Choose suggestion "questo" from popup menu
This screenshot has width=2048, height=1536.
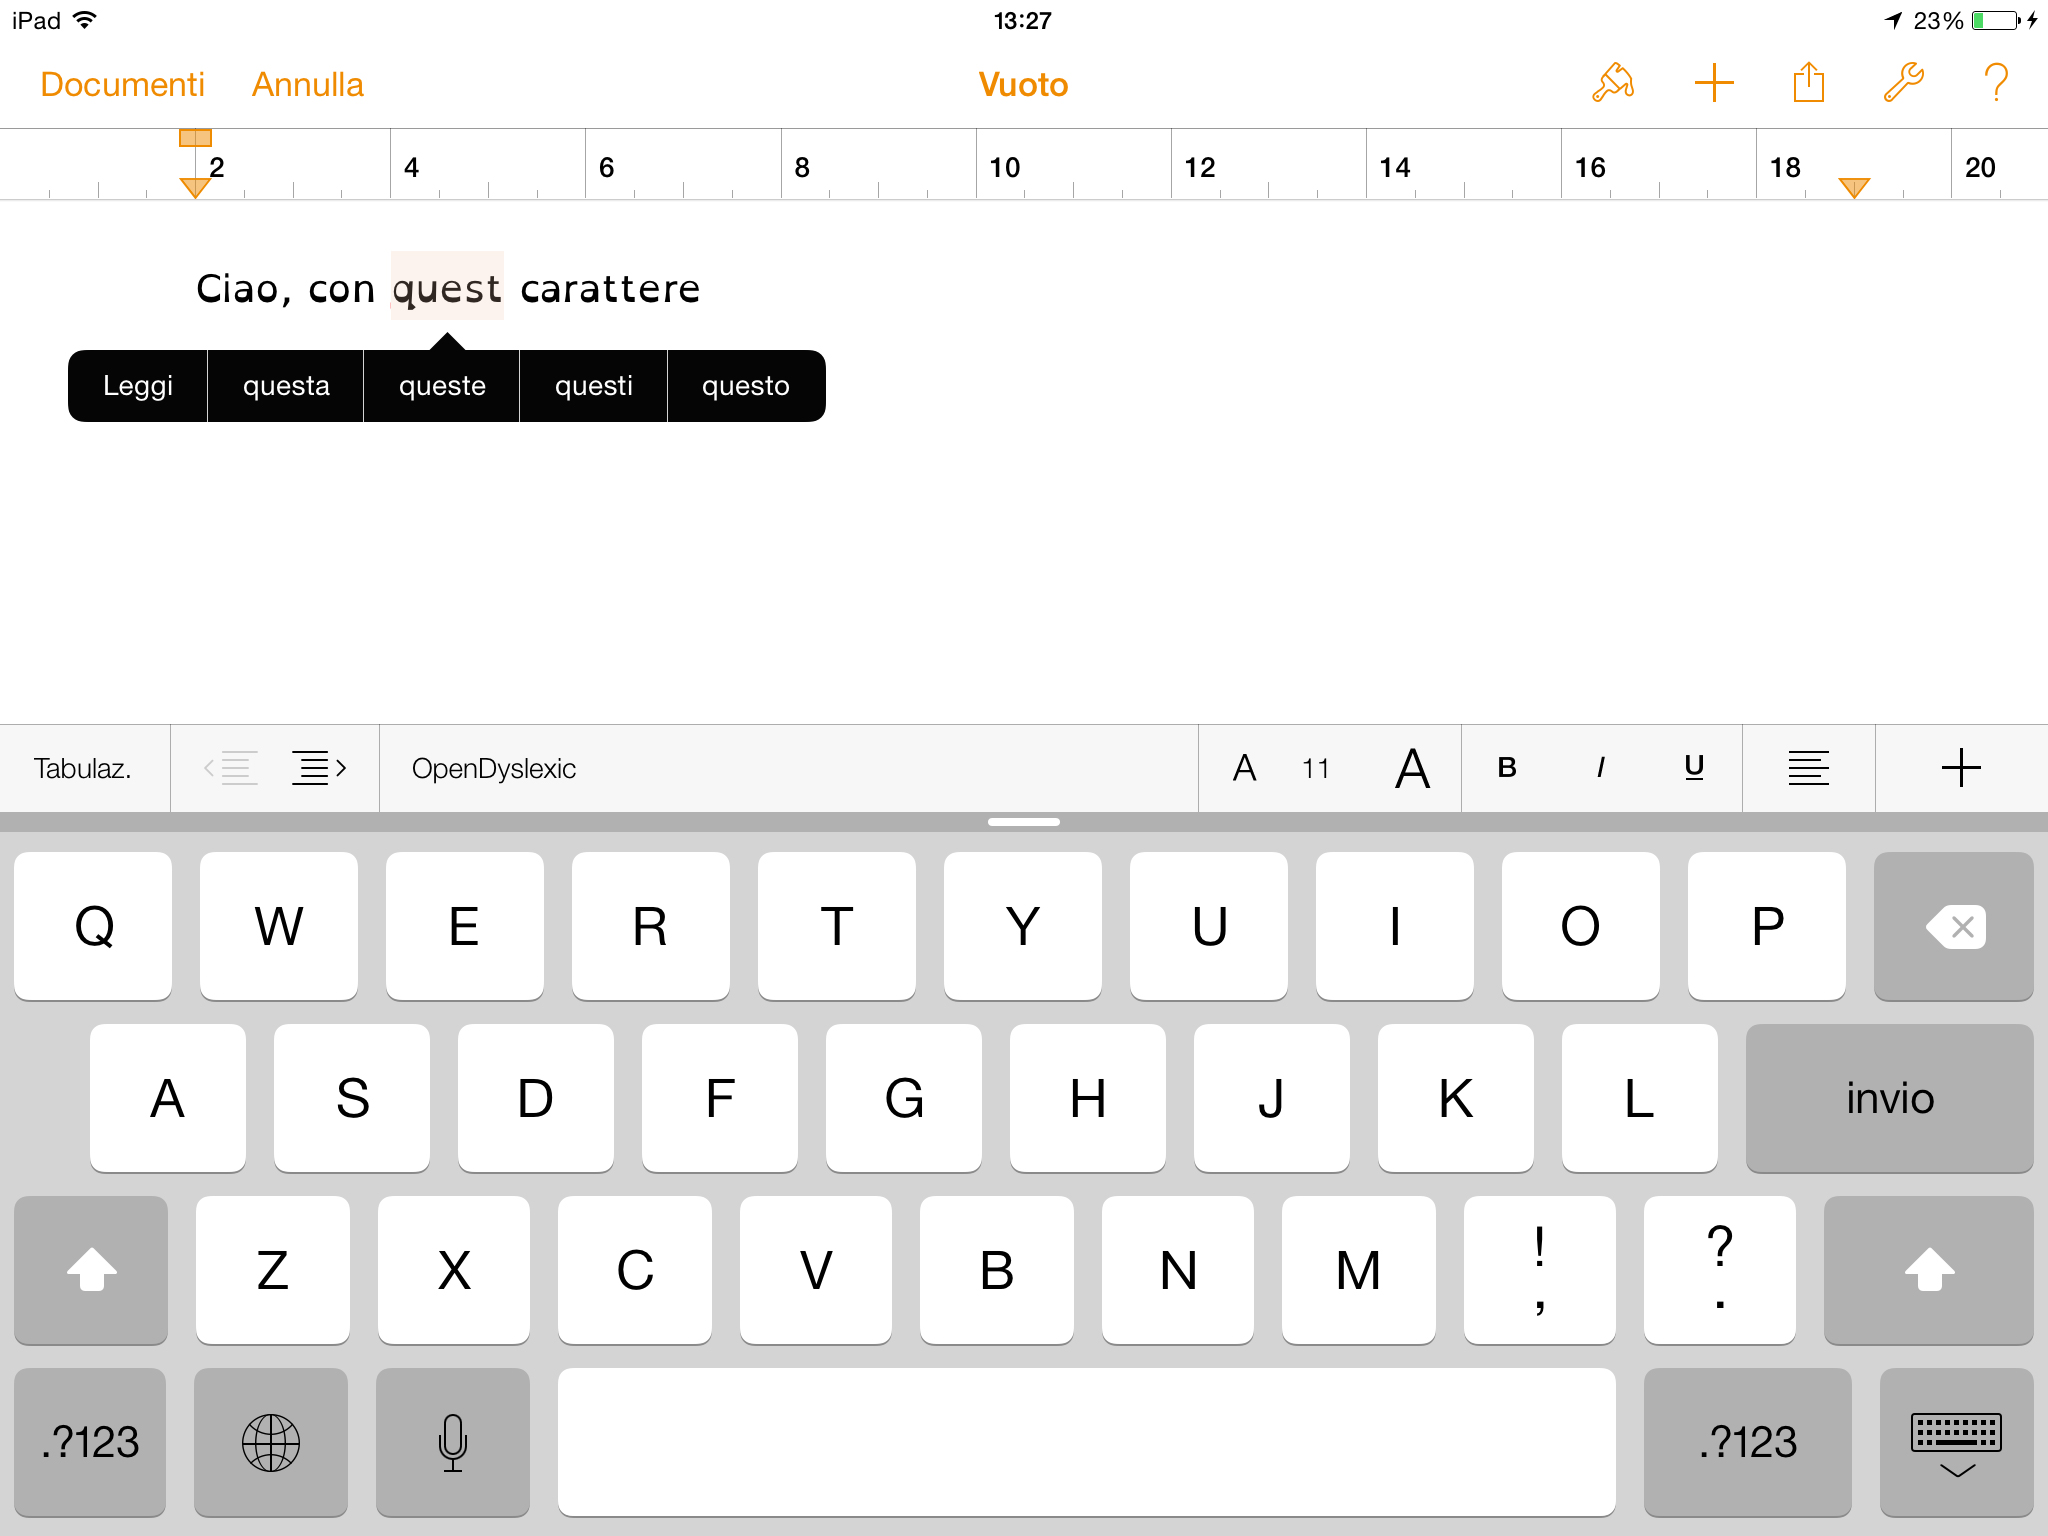point(745,386)
